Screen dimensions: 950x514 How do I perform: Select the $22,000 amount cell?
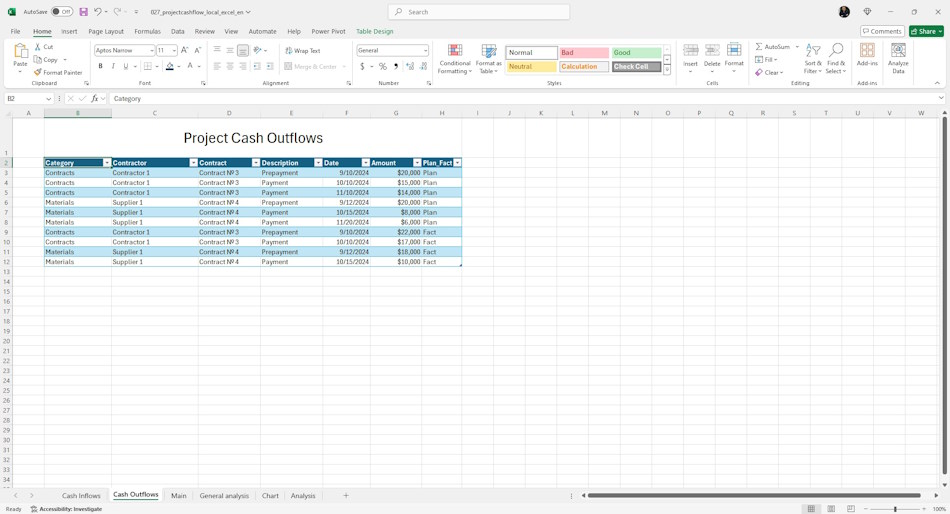pos(396,232)
